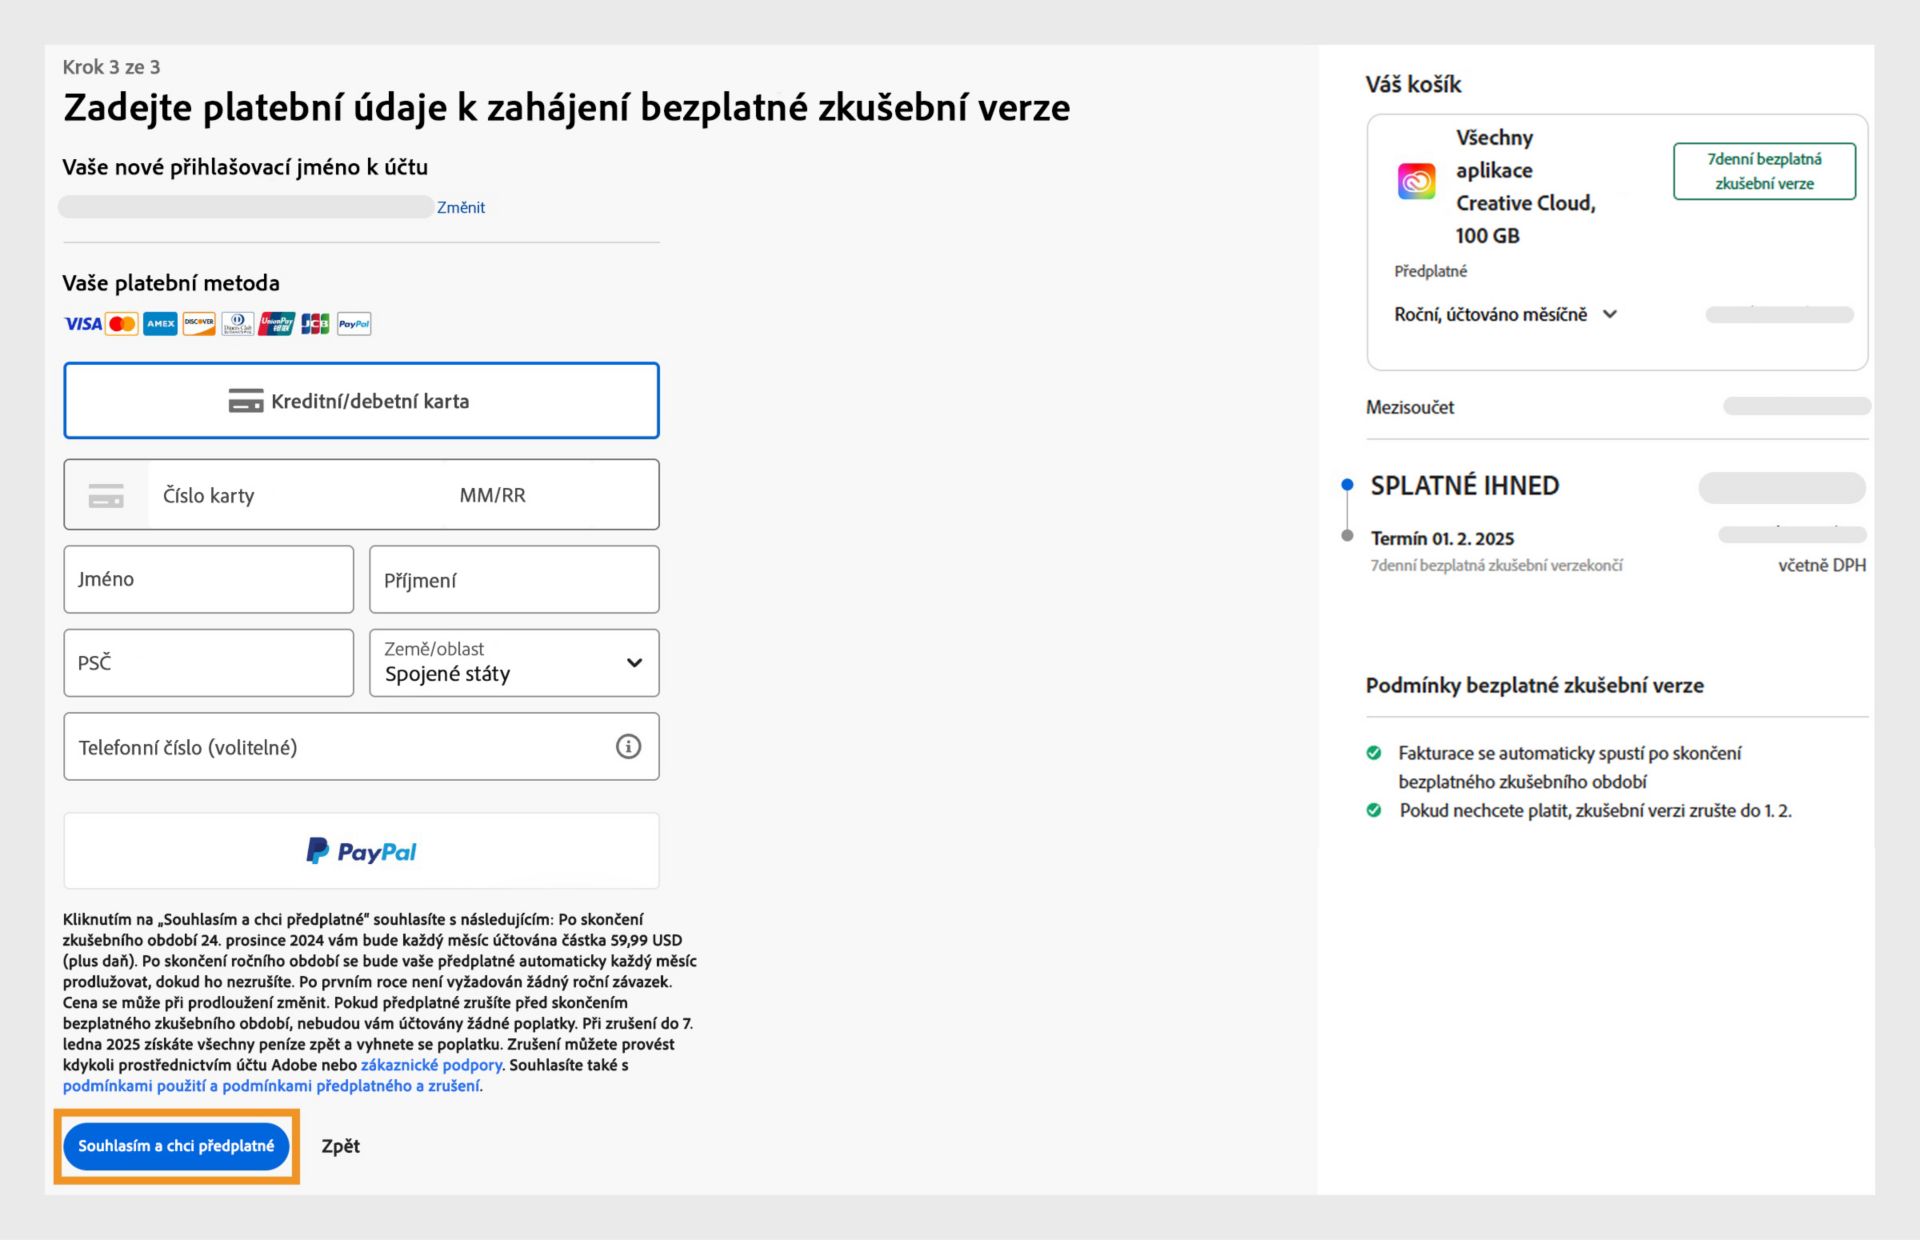1920x1240 pixels.
Task: Click the včetně DPH text
Action: click(x=1822, y=566)
